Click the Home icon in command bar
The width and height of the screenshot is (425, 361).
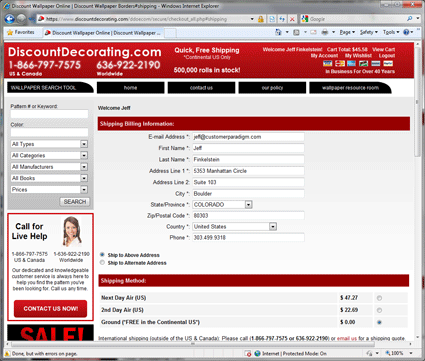point(278,32)
